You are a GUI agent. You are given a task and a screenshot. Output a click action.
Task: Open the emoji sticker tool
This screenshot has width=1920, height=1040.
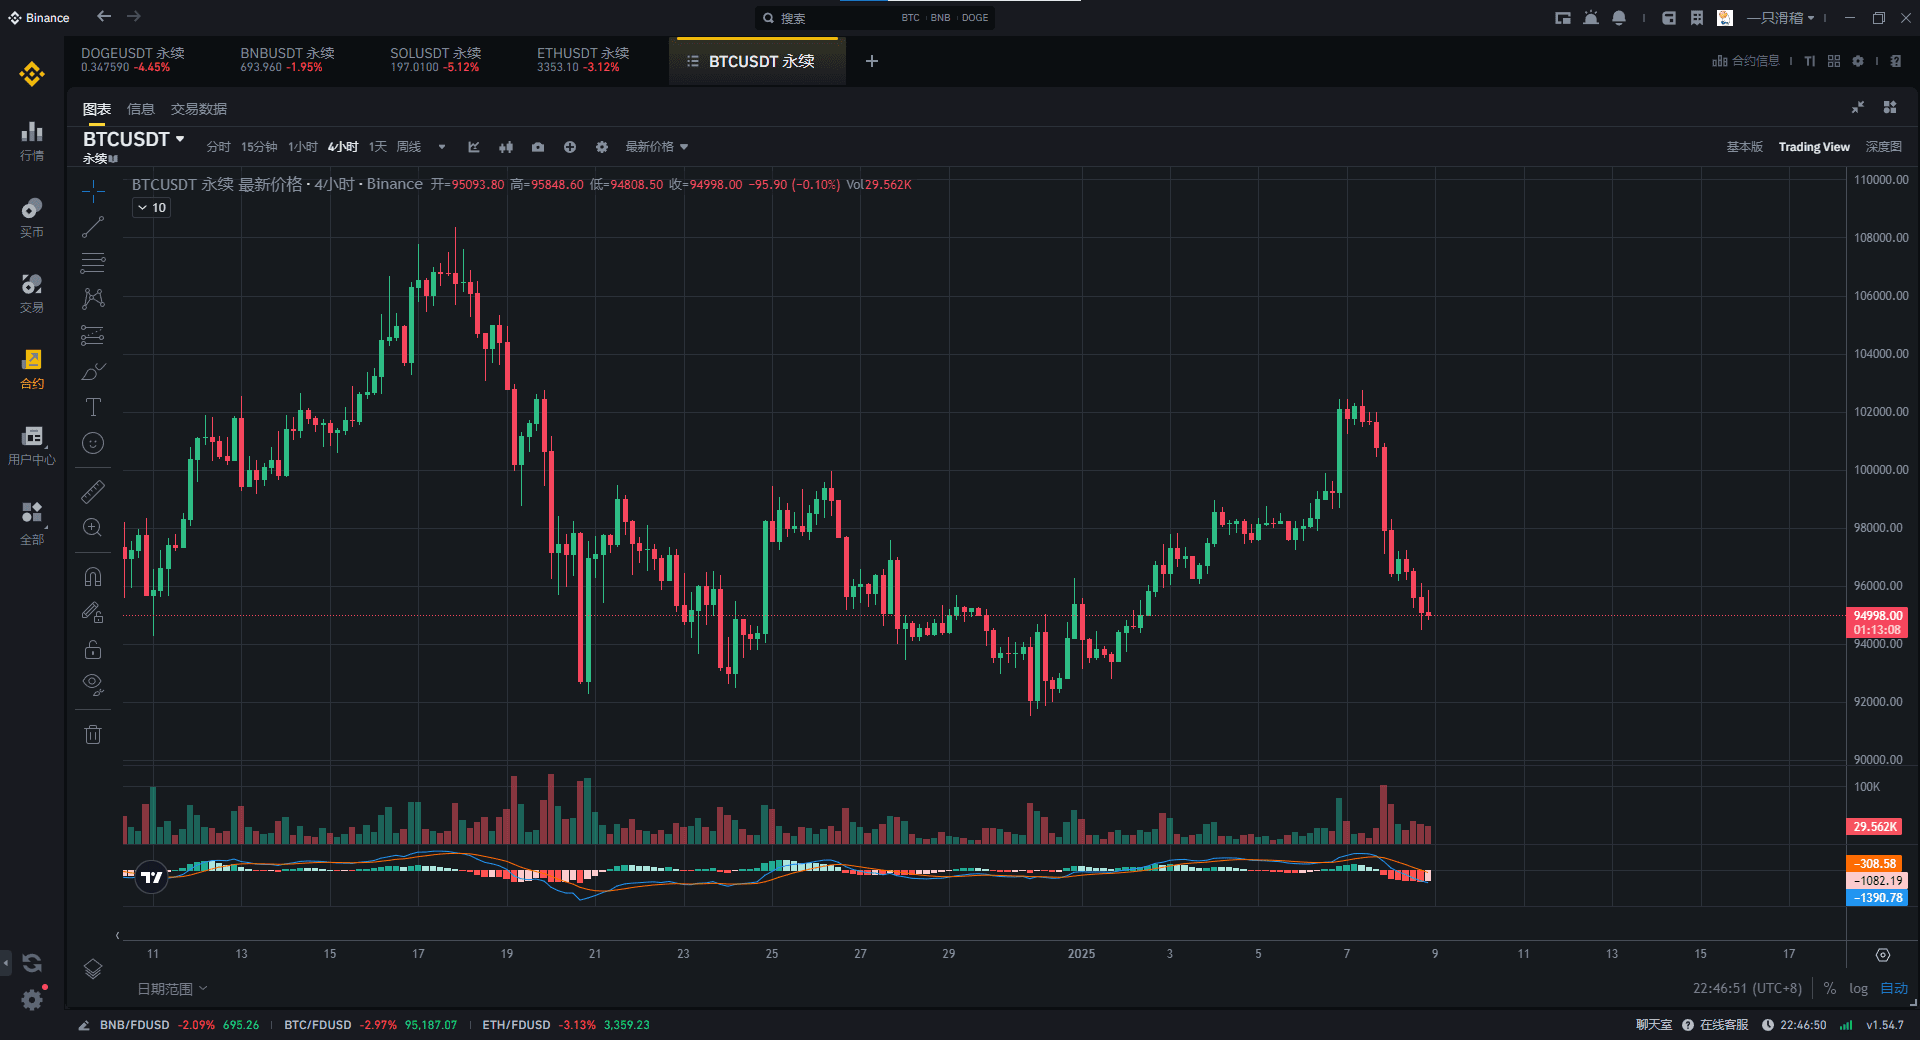tap(93, 443)
